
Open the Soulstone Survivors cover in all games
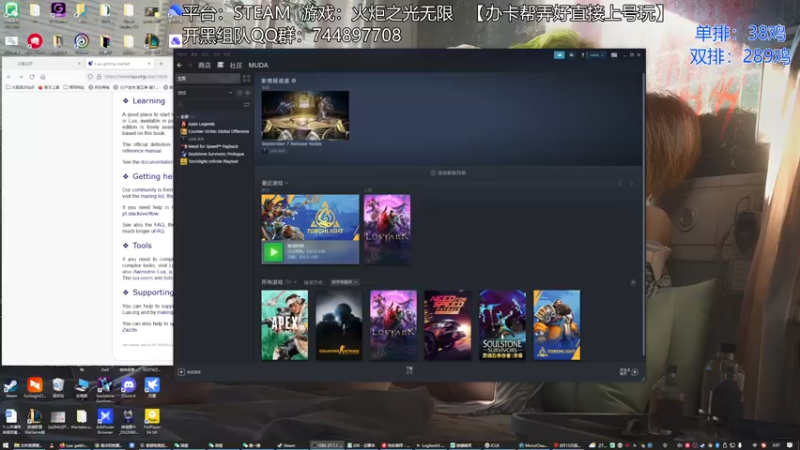(503, 325)
